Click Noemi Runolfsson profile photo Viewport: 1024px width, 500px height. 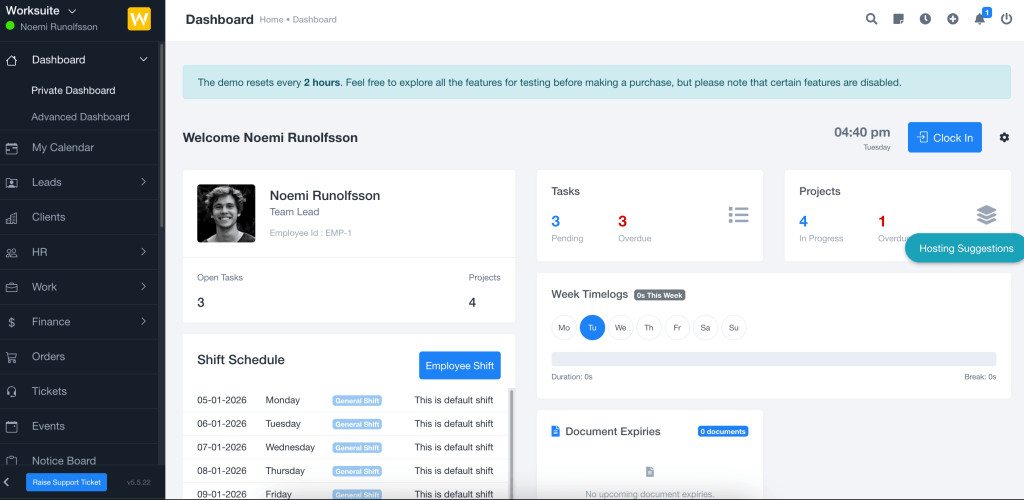226,213
